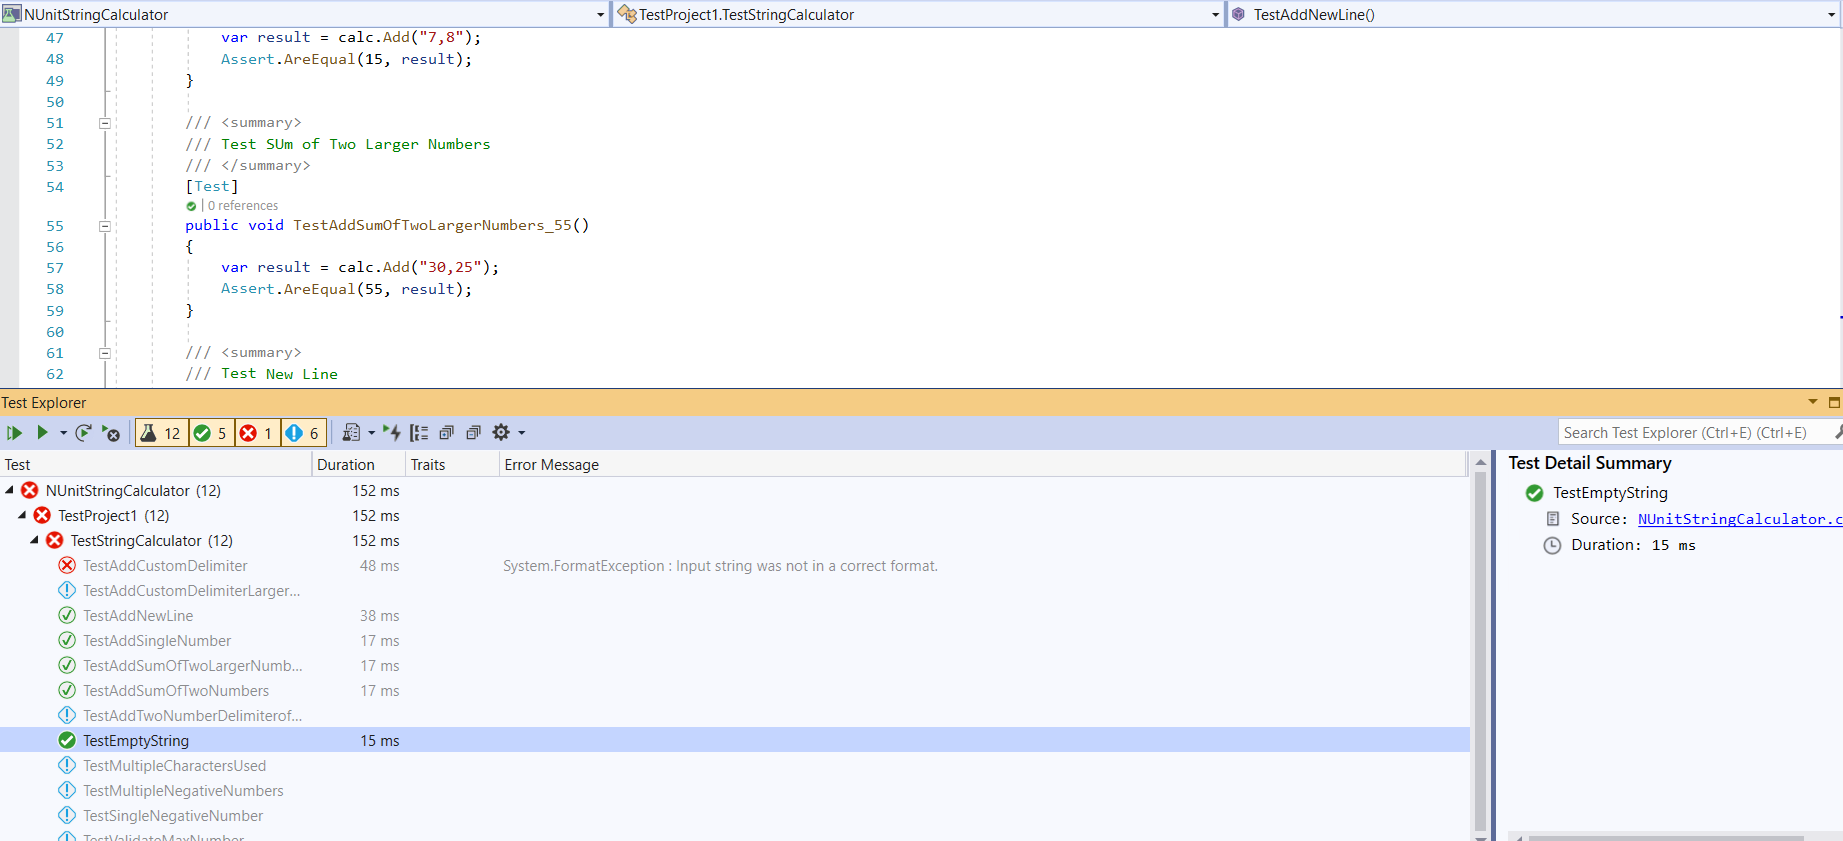The height and width of the screenshot is (841, 1843).
Task: Select TestSingleNegativeNumber test
Action: (x=173, y=816)
